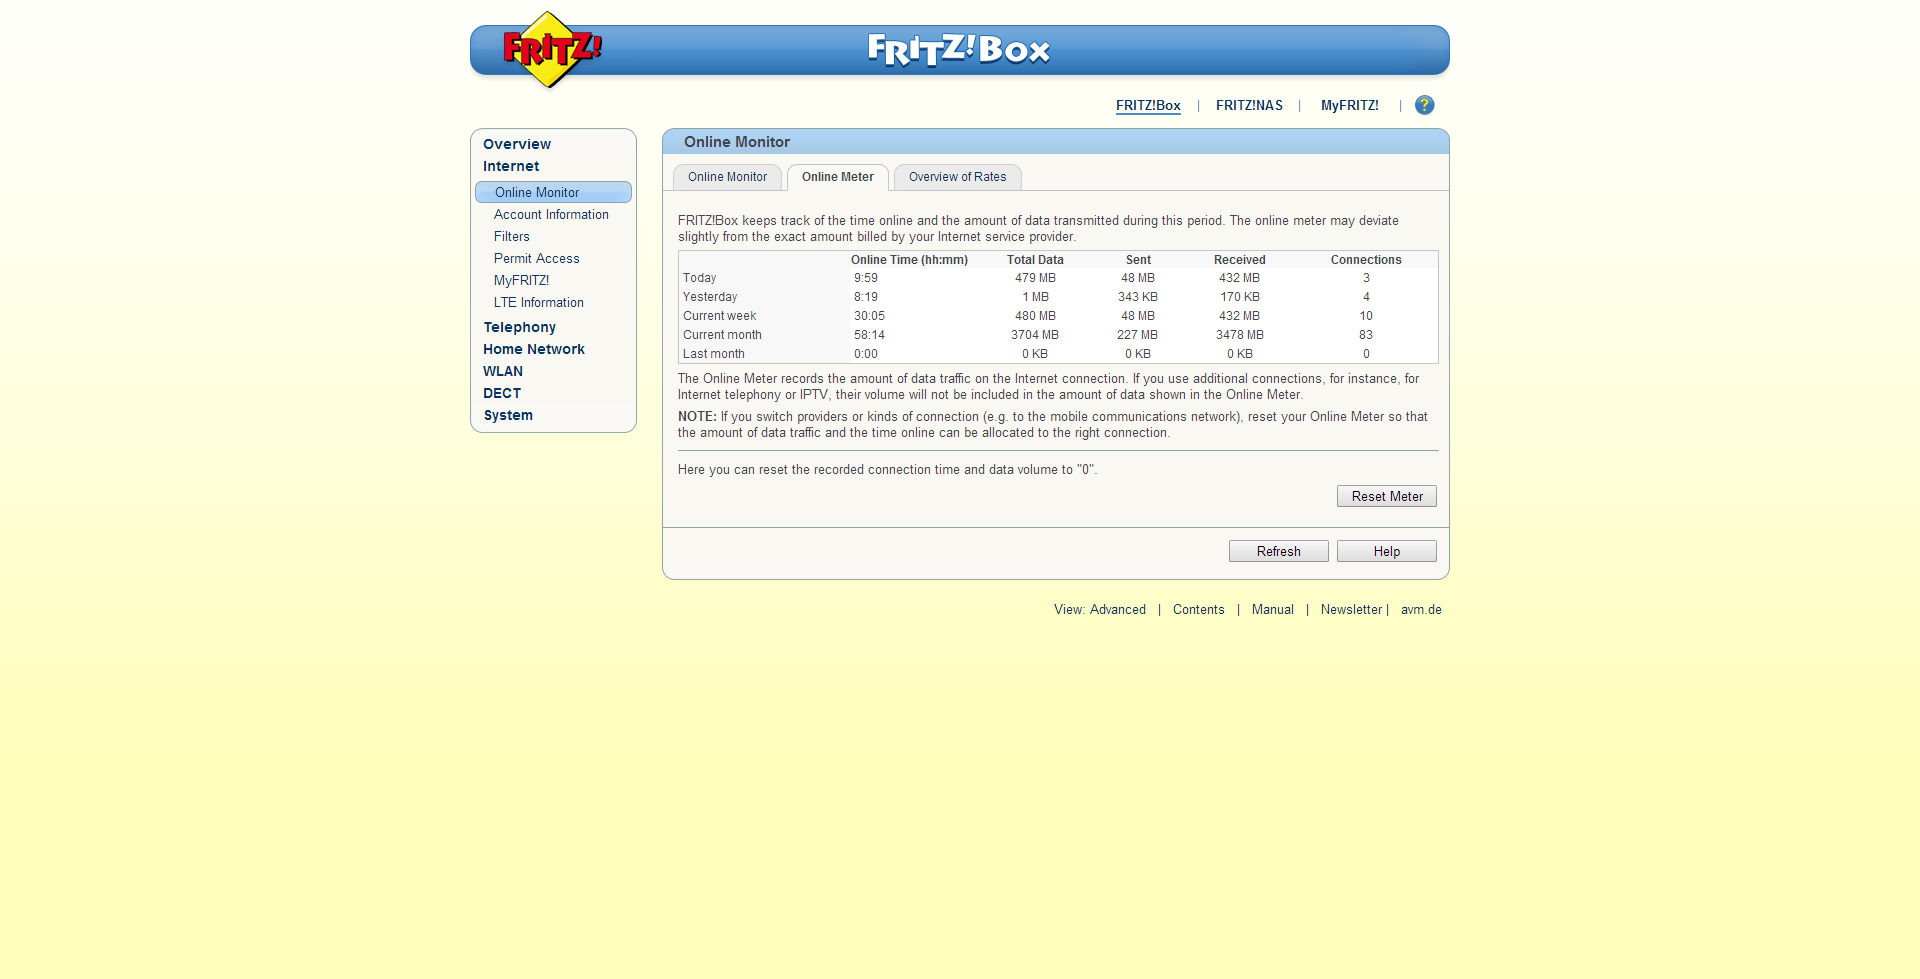Click the Current week row label
The height and width of the screenshot is (979, 1920).
coord(720,316)
